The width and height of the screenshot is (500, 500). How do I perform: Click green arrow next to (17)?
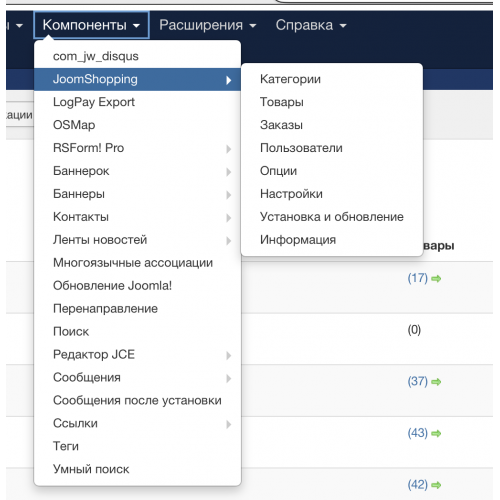click(x=436, y=279)
